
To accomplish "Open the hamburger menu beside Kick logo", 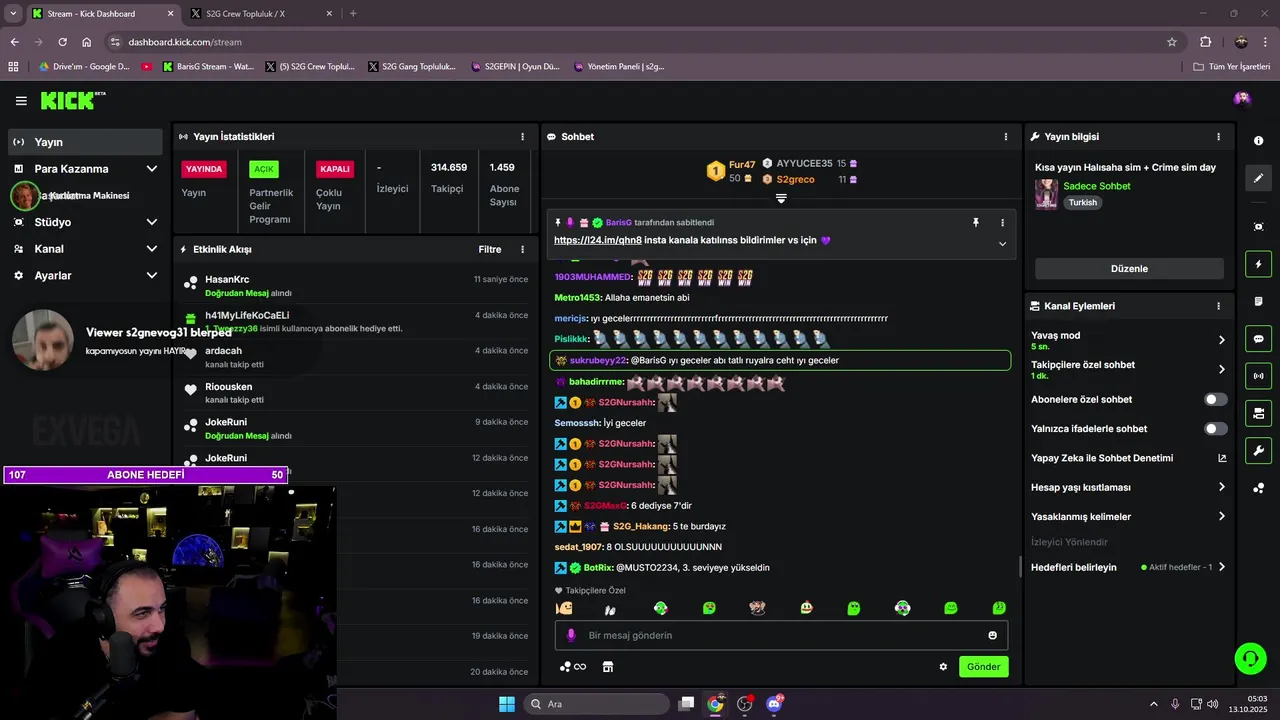I will [x=21, y=101].
